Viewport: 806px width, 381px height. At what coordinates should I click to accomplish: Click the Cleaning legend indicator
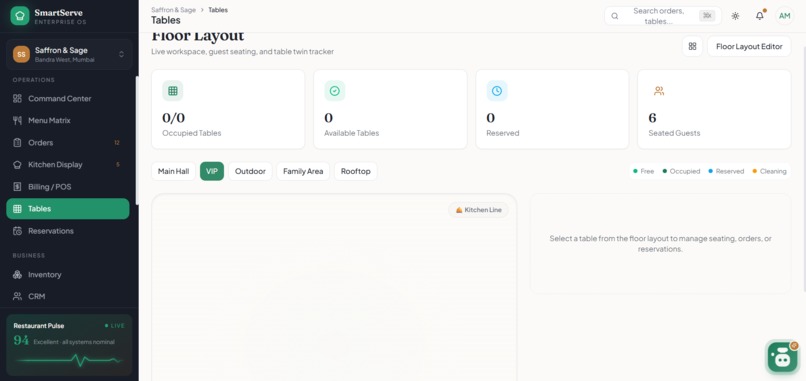pos(769,171)
